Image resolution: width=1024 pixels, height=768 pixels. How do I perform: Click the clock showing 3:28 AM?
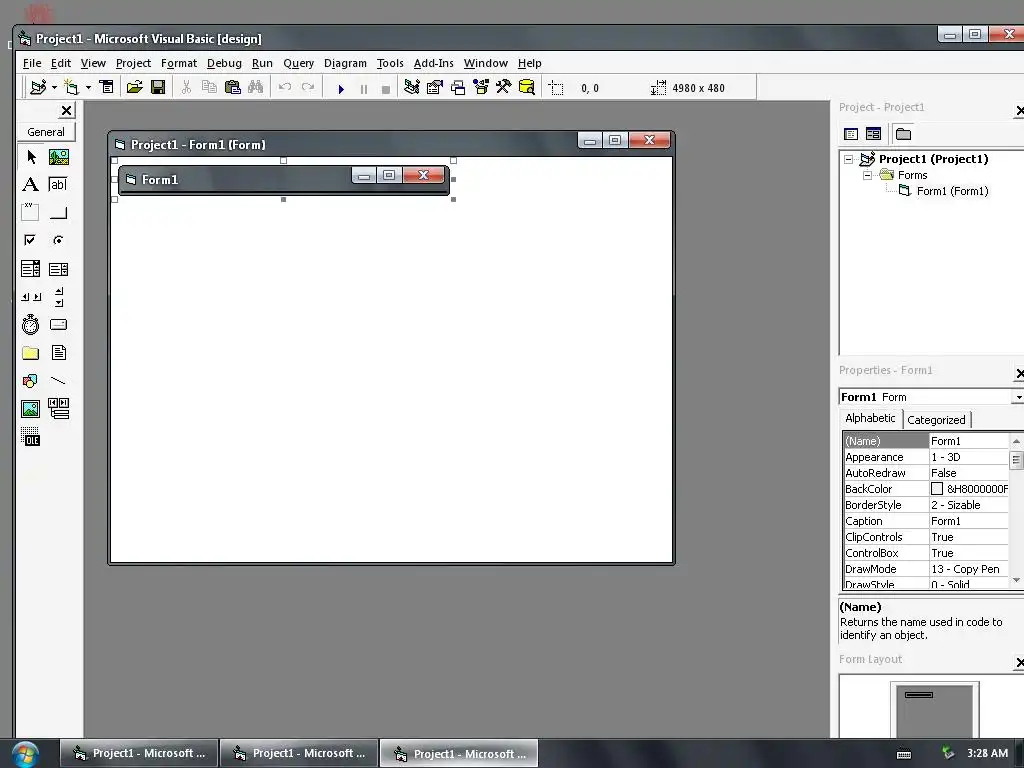[987, 753]
